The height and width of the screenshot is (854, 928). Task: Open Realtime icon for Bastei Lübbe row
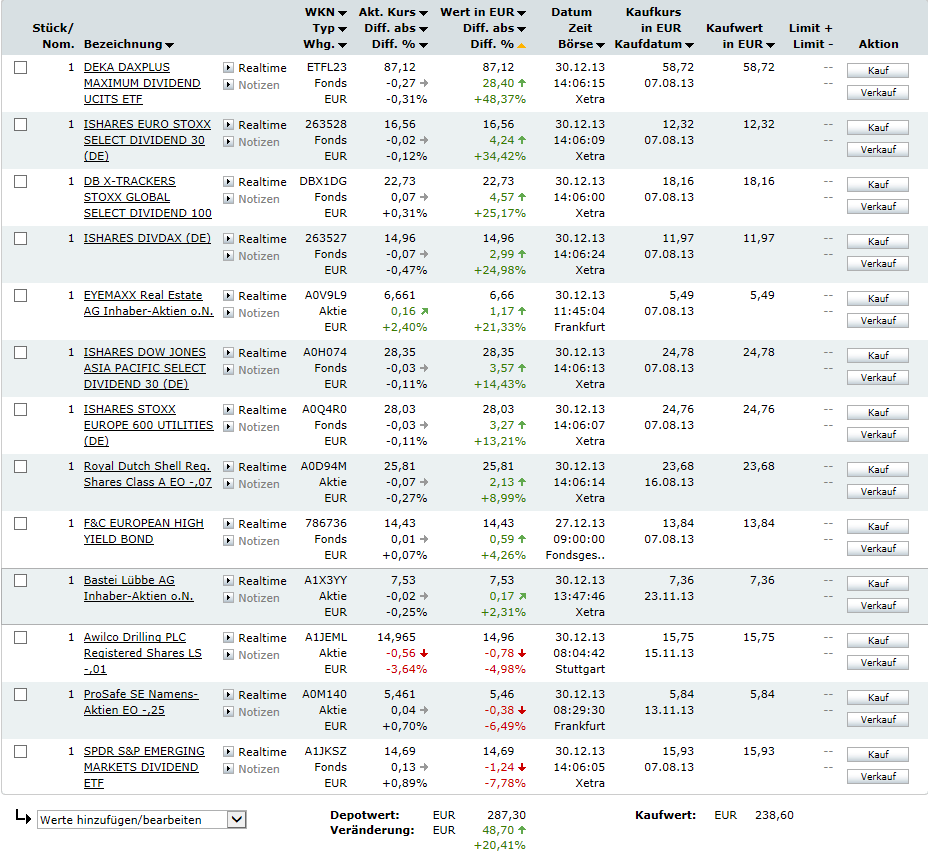tap(228, 581)
